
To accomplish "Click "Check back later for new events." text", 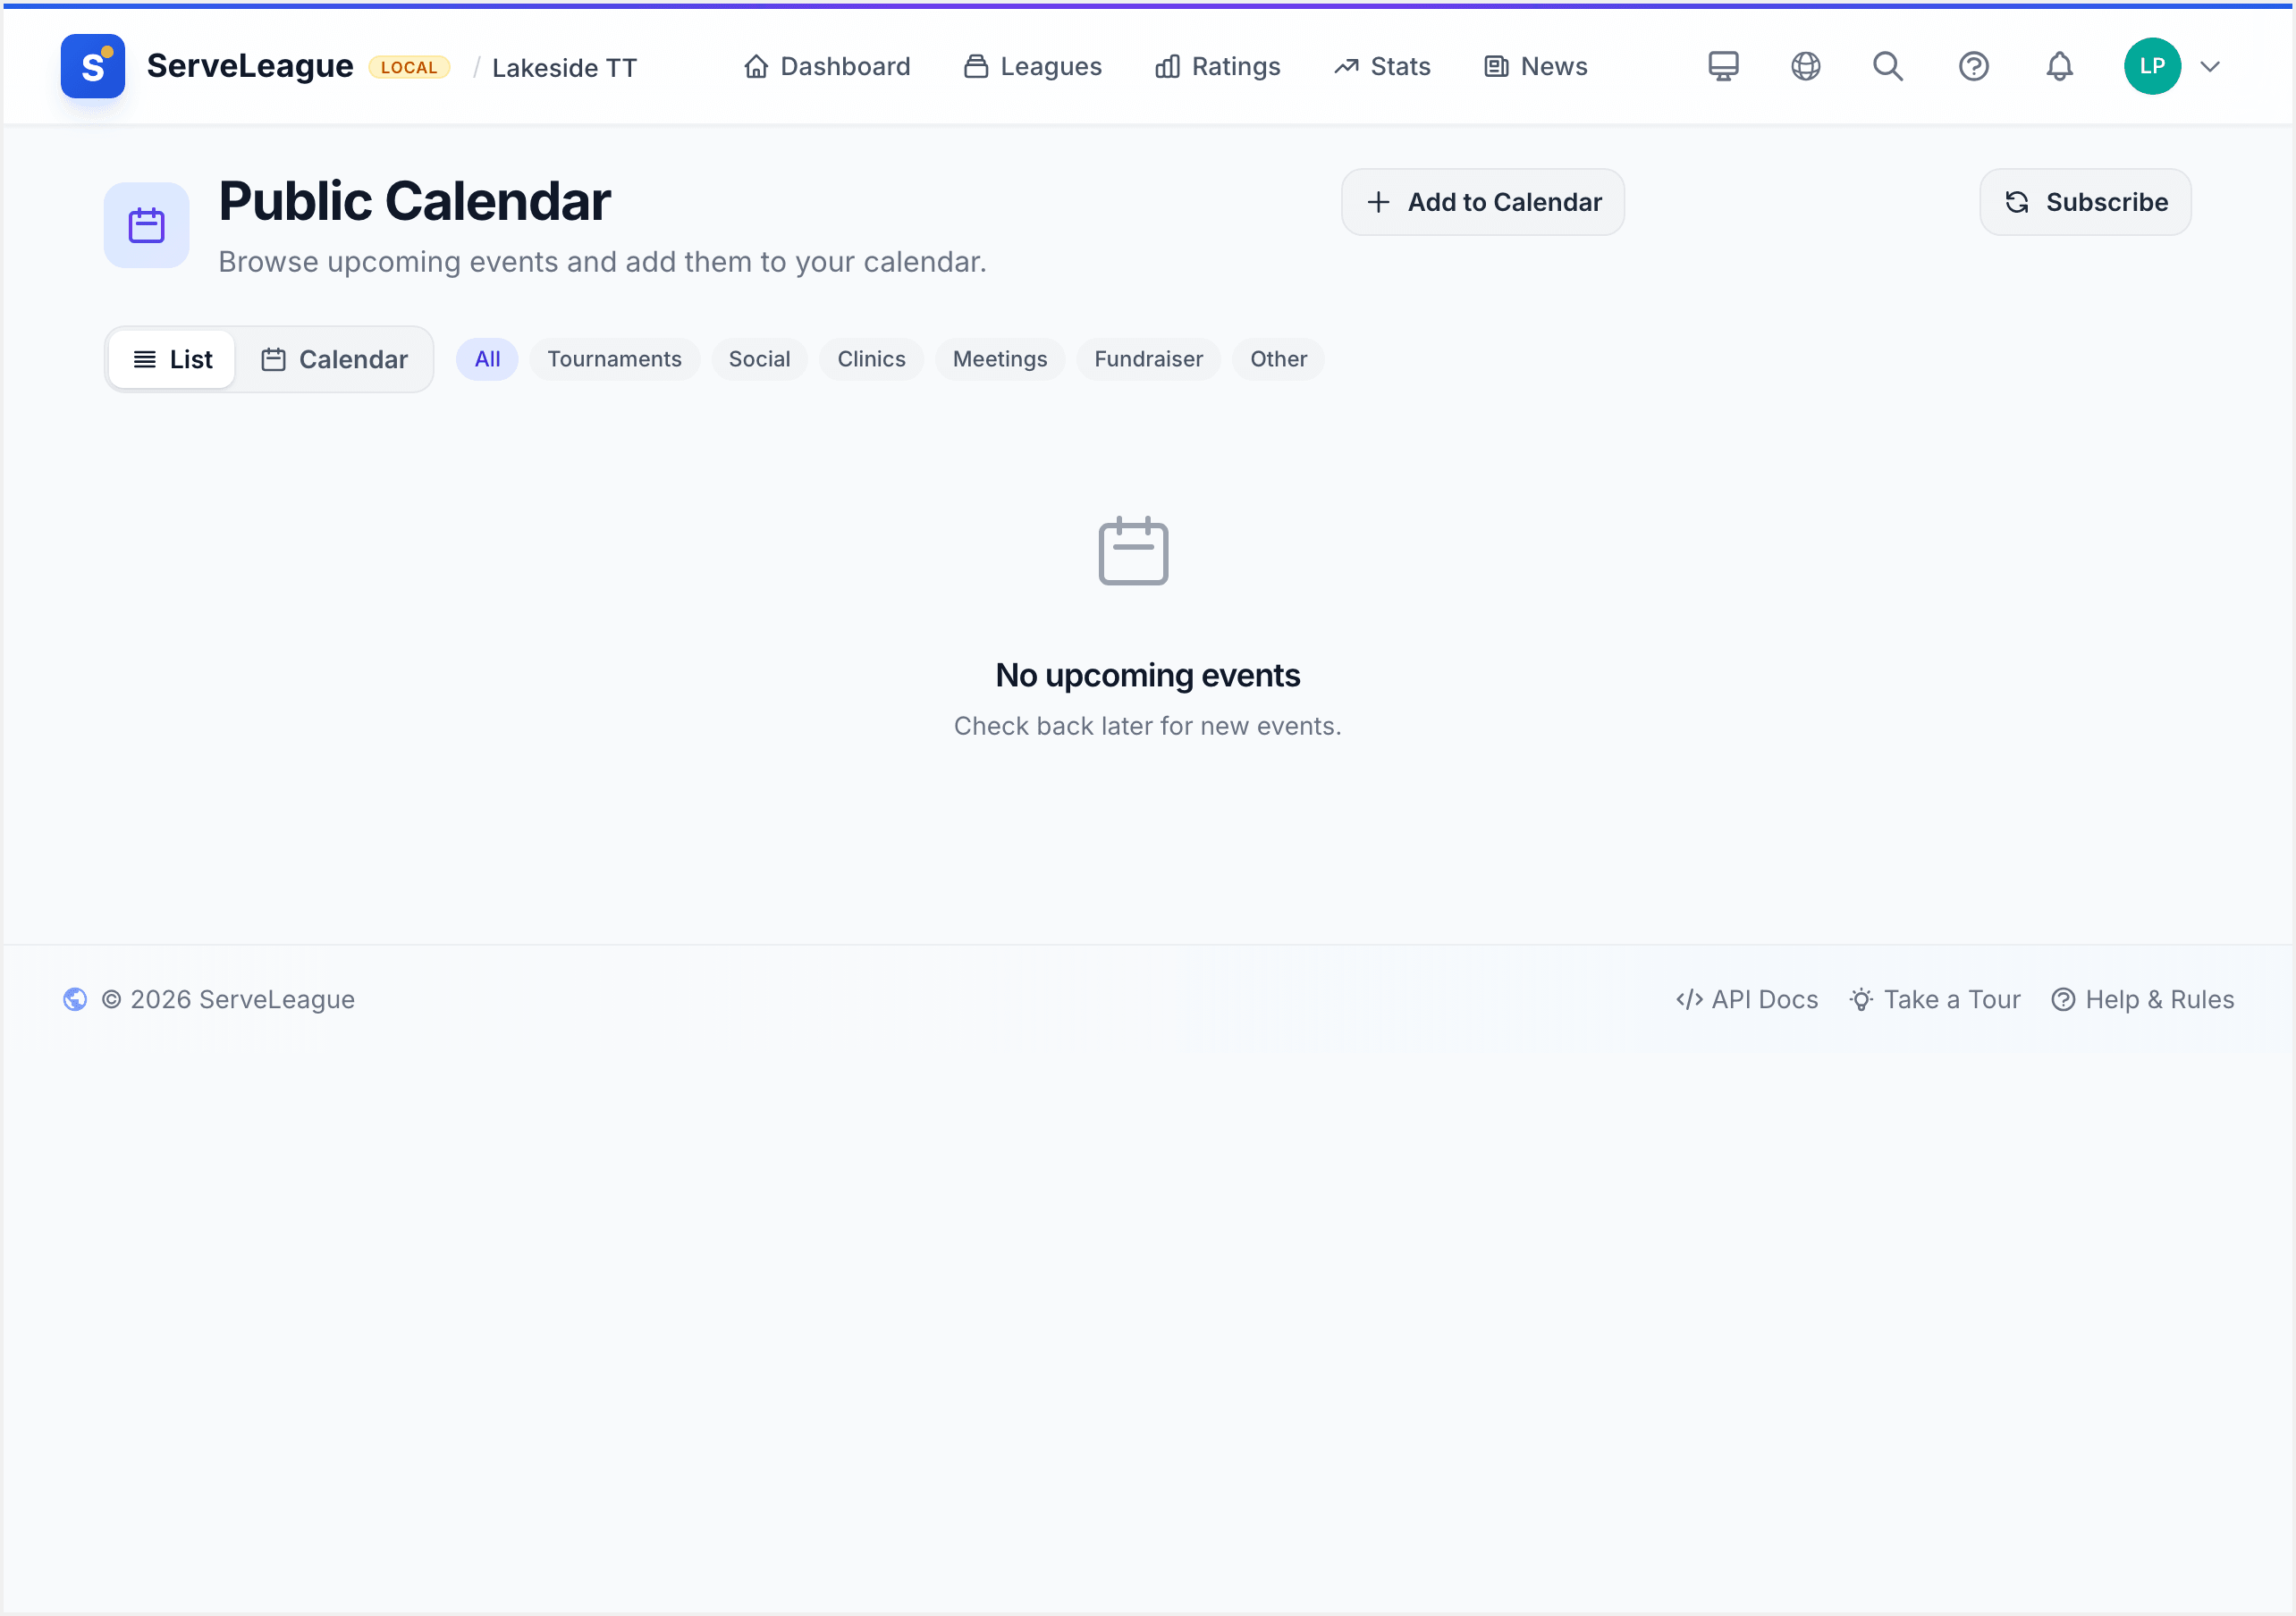I will [1148, 726].
